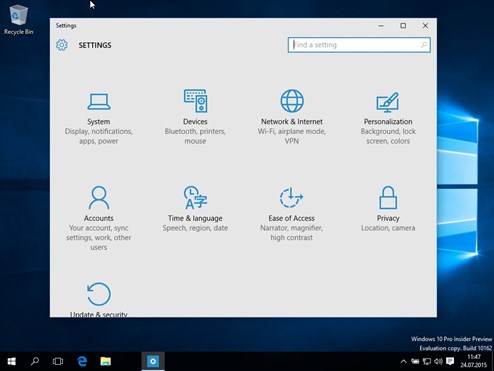Open taskbar Search magnifier
This screenshot has height=371, width=494.
click(35, 361)
